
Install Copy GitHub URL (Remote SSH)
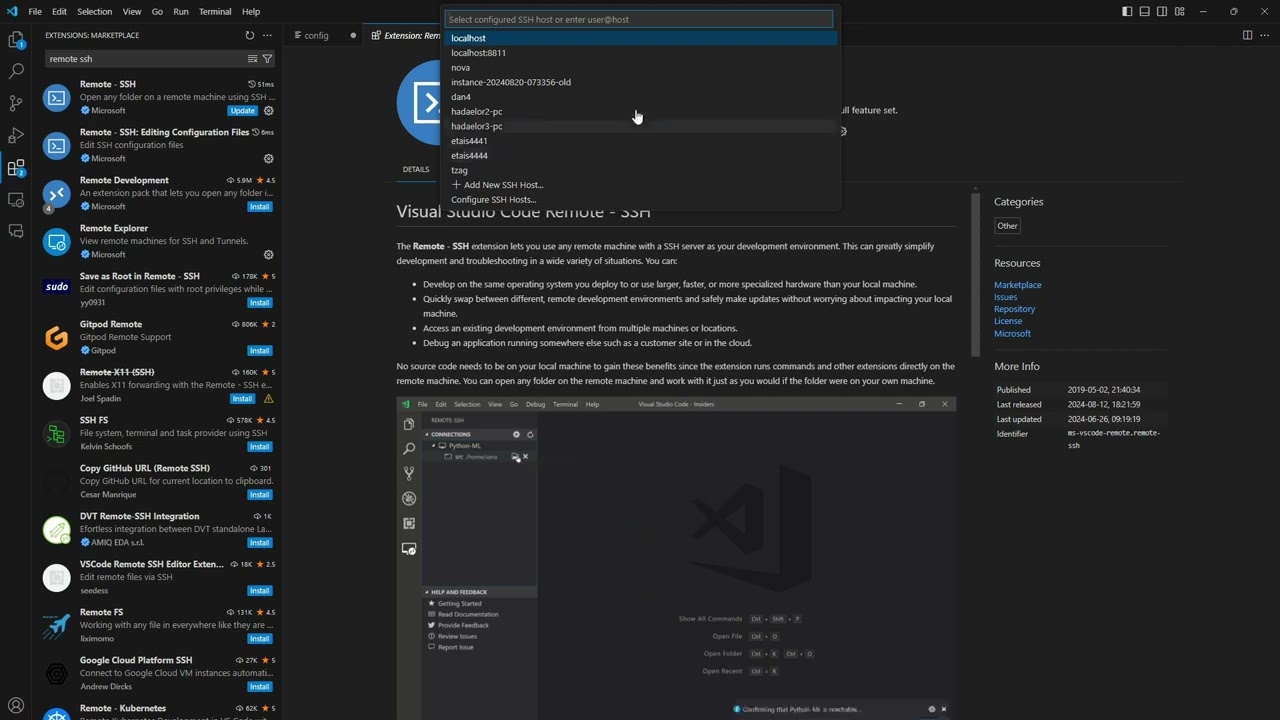coord(260,495)
